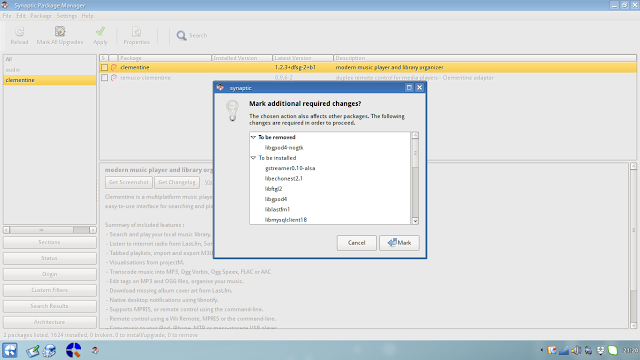Click the Reload toolbar icon
The width and height of the screenshot is (640, 360).
(19, 31)
